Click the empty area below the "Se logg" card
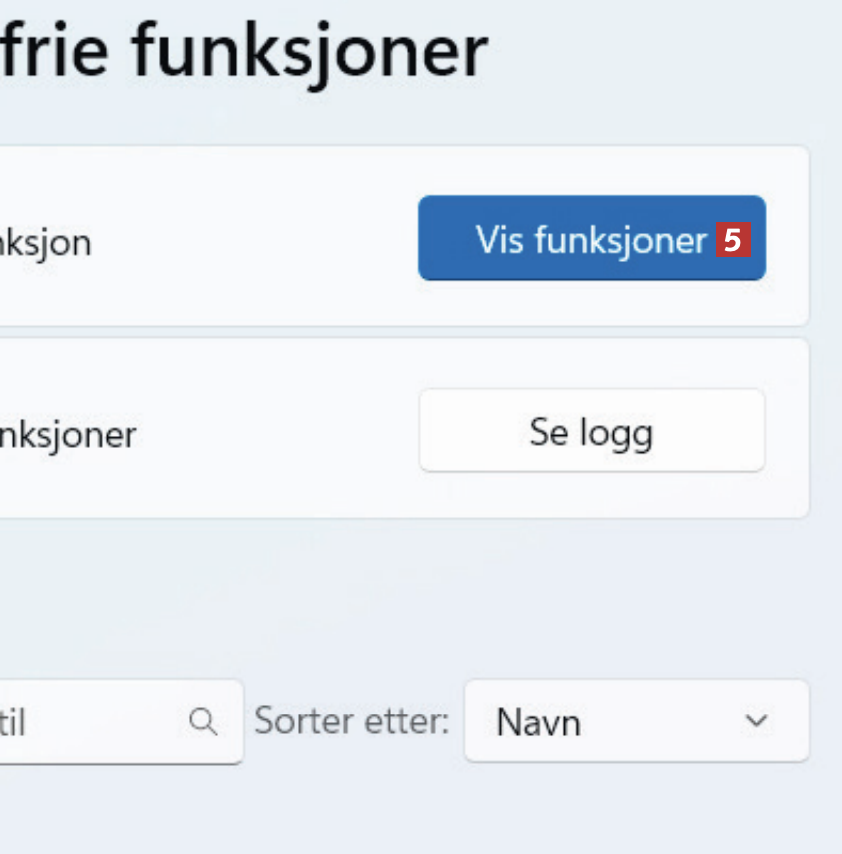The image size is (842, 854). coord(400,595)
